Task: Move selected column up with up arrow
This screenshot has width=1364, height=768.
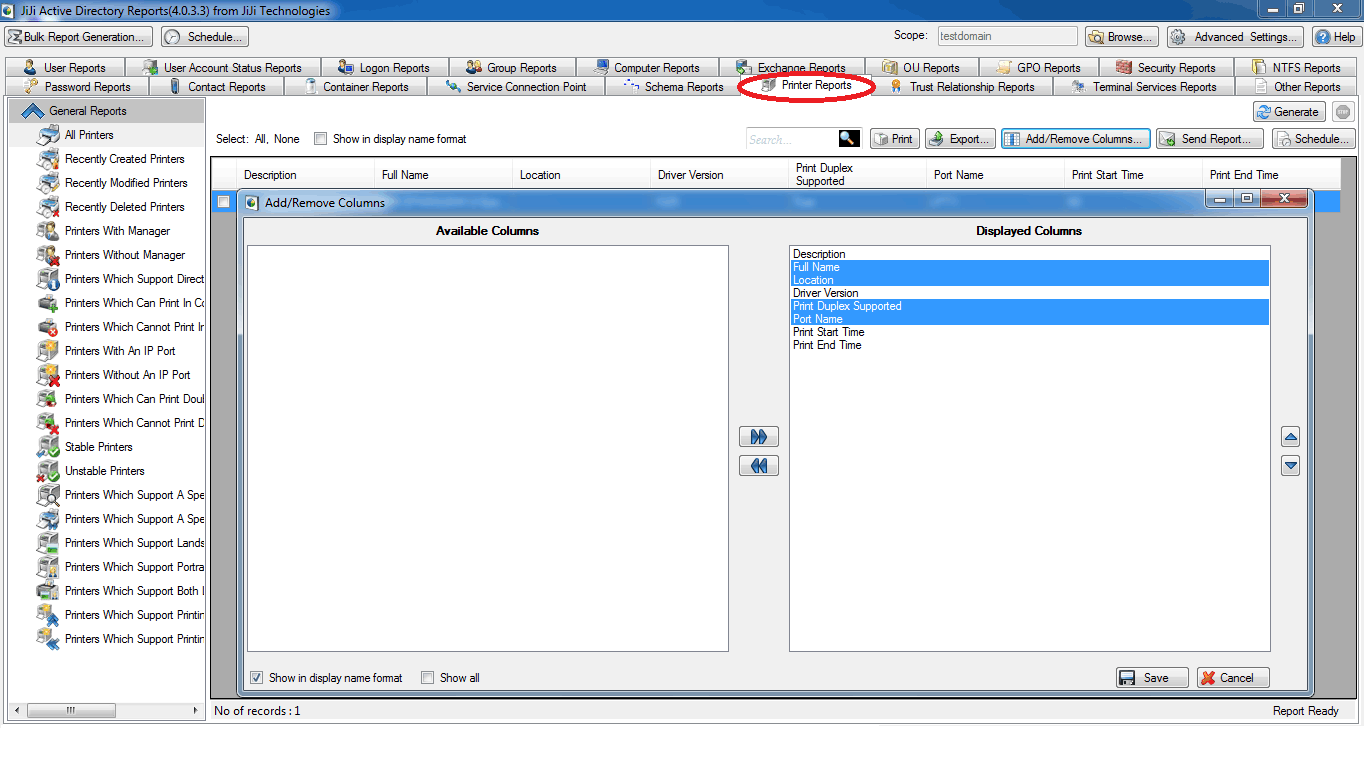Action: tap(1291, 437)
